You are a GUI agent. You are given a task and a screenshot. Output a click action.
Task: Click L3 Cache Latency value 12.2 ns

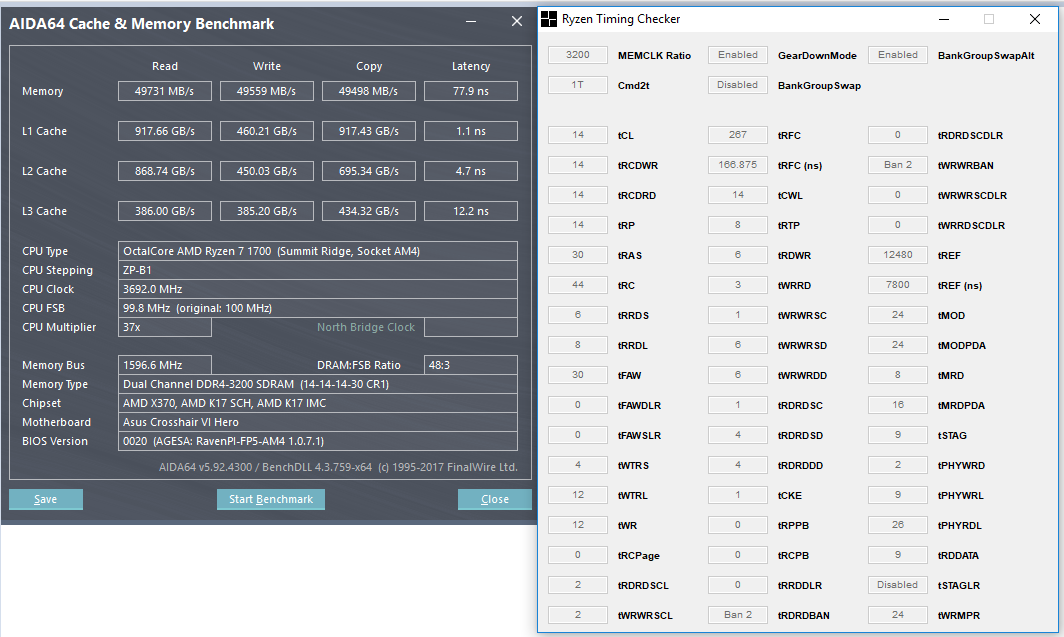pyautogui.click(x=471, y=211)
